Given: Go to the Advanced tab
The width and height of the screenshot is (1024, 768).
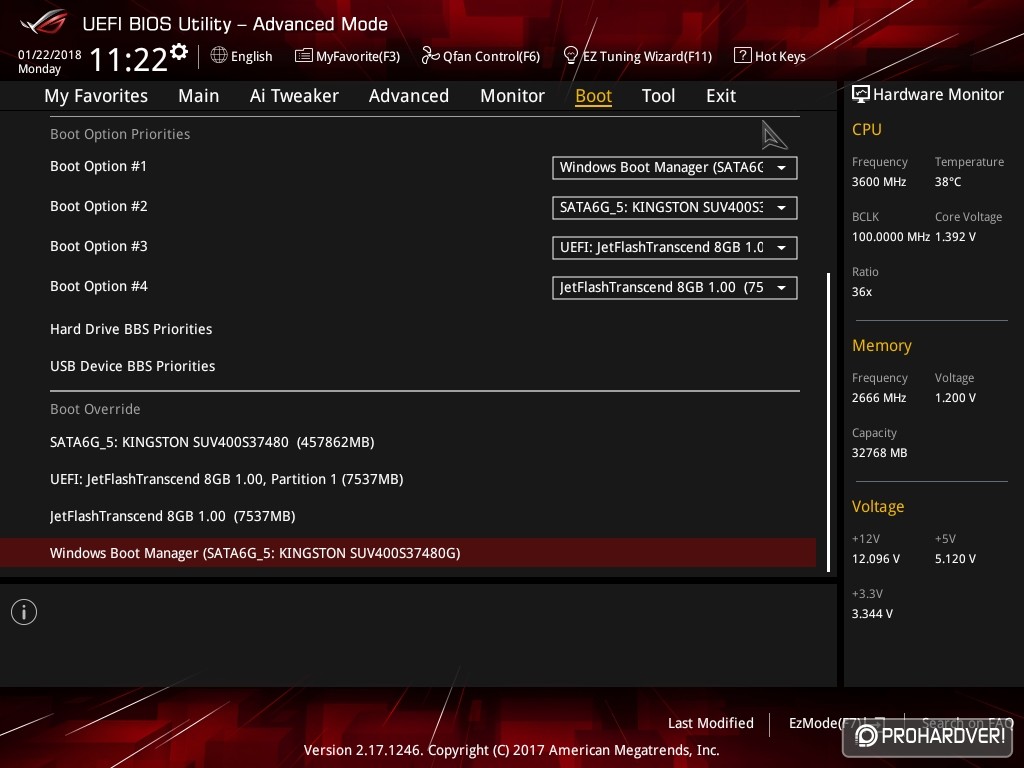Looking at the screenshot, I should (x=409, y=96).
